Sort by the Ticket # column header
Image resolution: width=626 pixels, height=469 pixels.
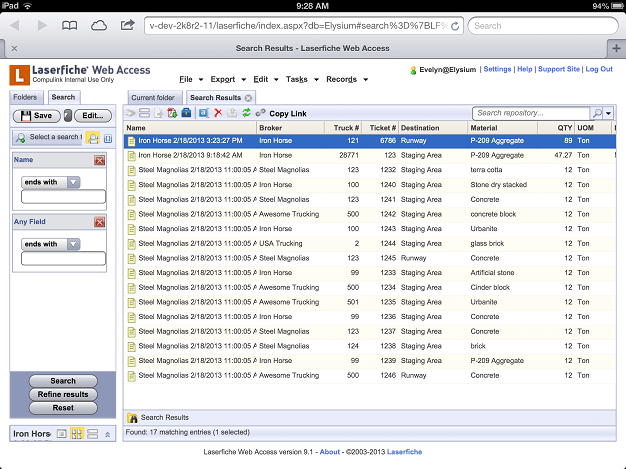click(x=382, y=128)
